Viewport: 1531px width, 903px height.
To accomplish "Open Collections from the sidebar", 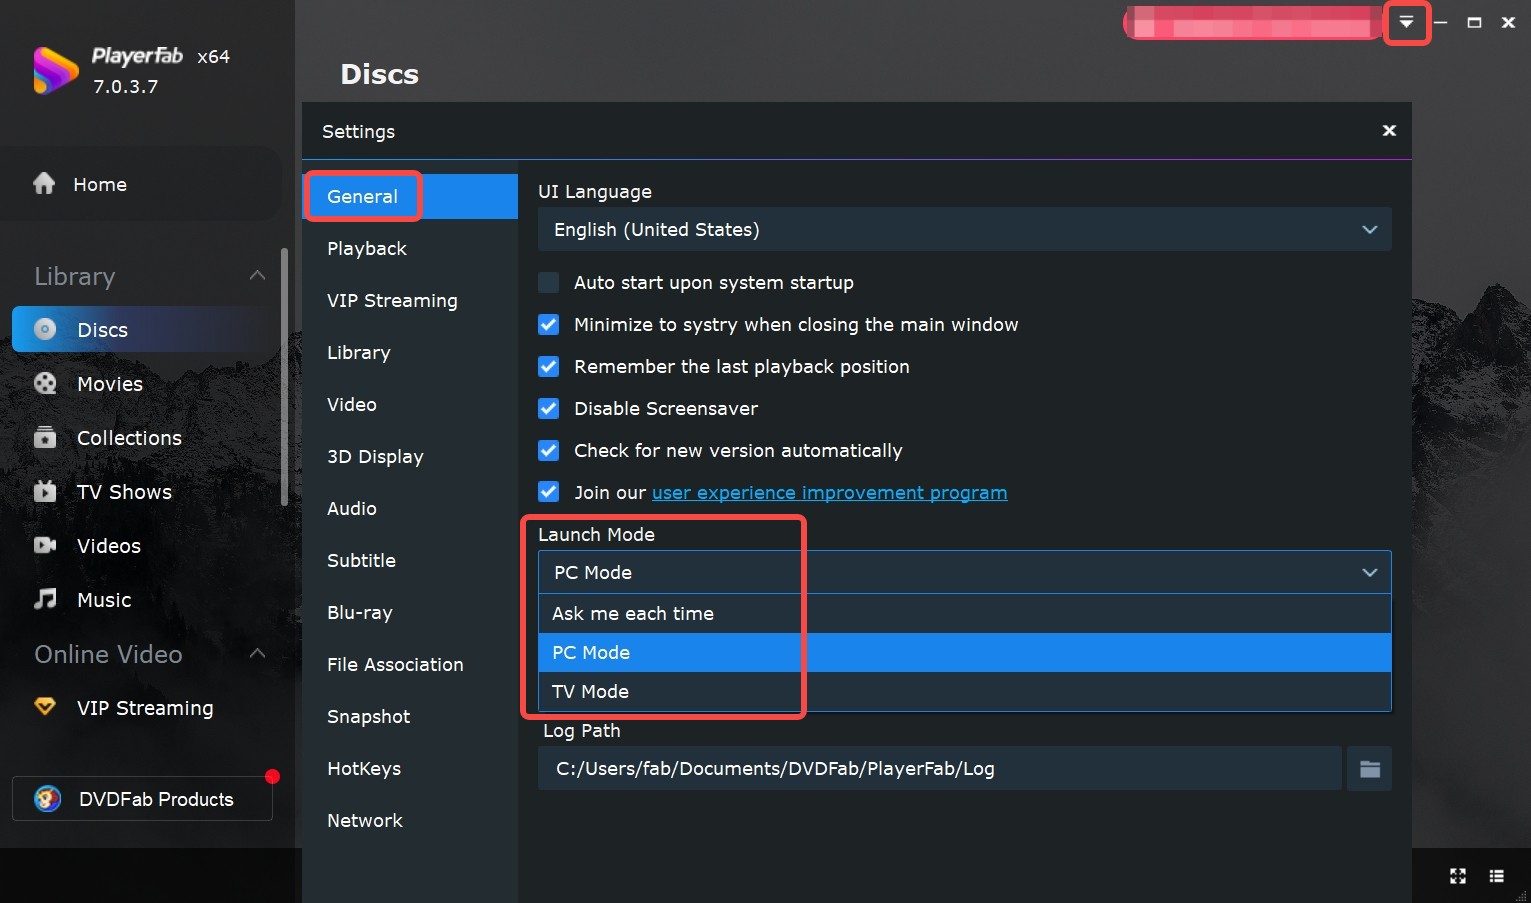I will click(128, 438).
